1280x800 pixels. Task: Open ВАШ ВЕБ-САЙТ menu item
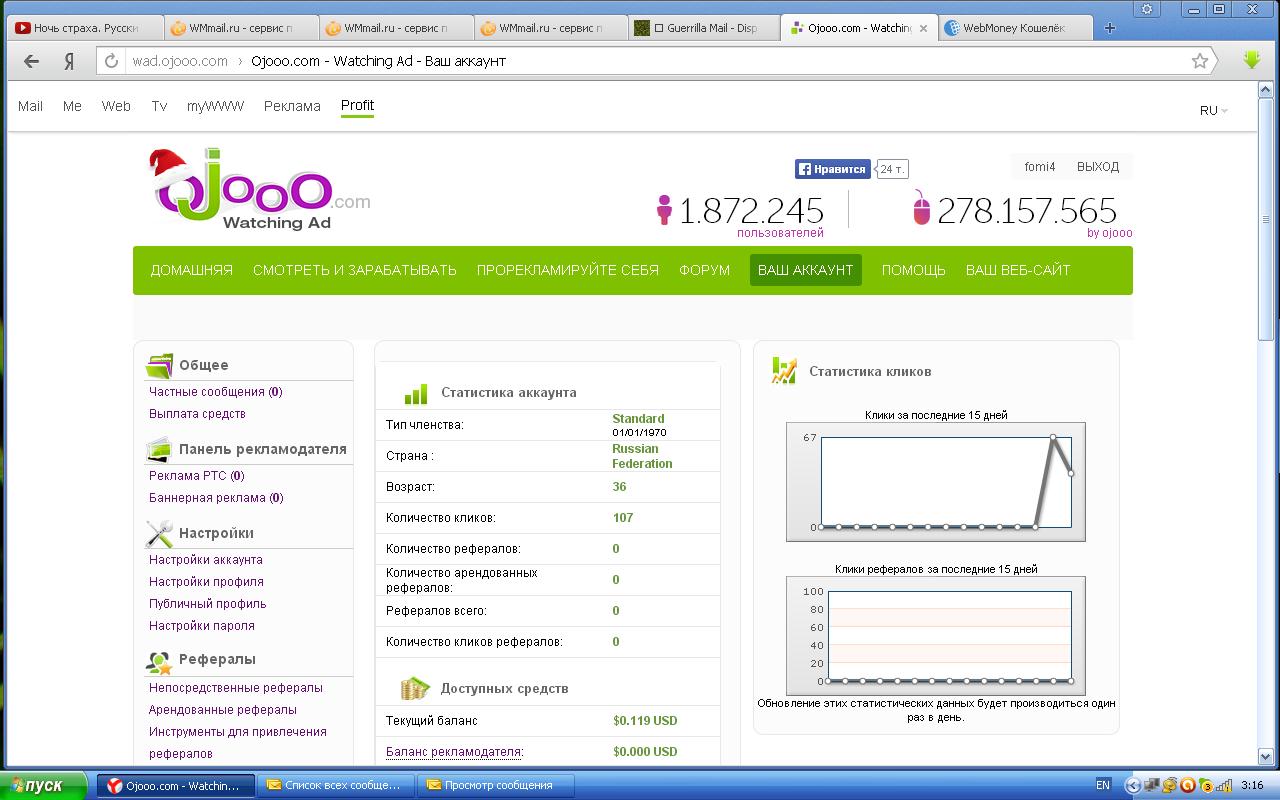click(1018, 270)
